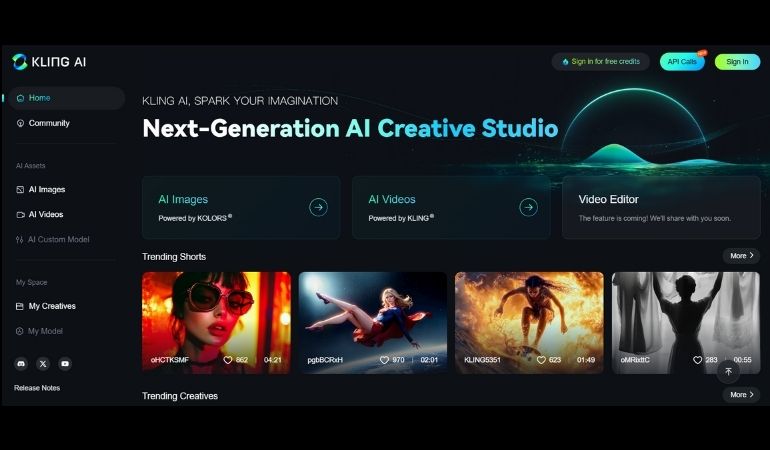Open Release Notes link

point(37,388)
